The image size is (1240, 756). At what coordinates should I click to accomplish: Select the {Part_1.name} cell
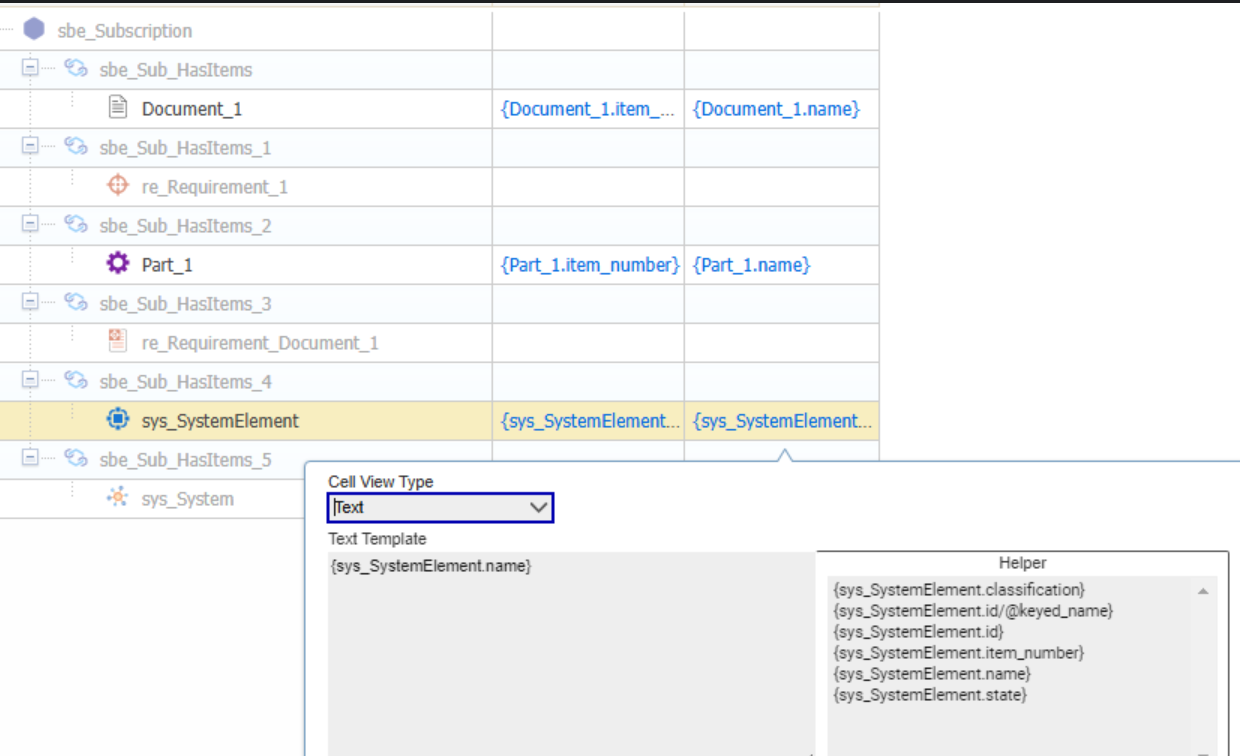click(x=751, y=265)
